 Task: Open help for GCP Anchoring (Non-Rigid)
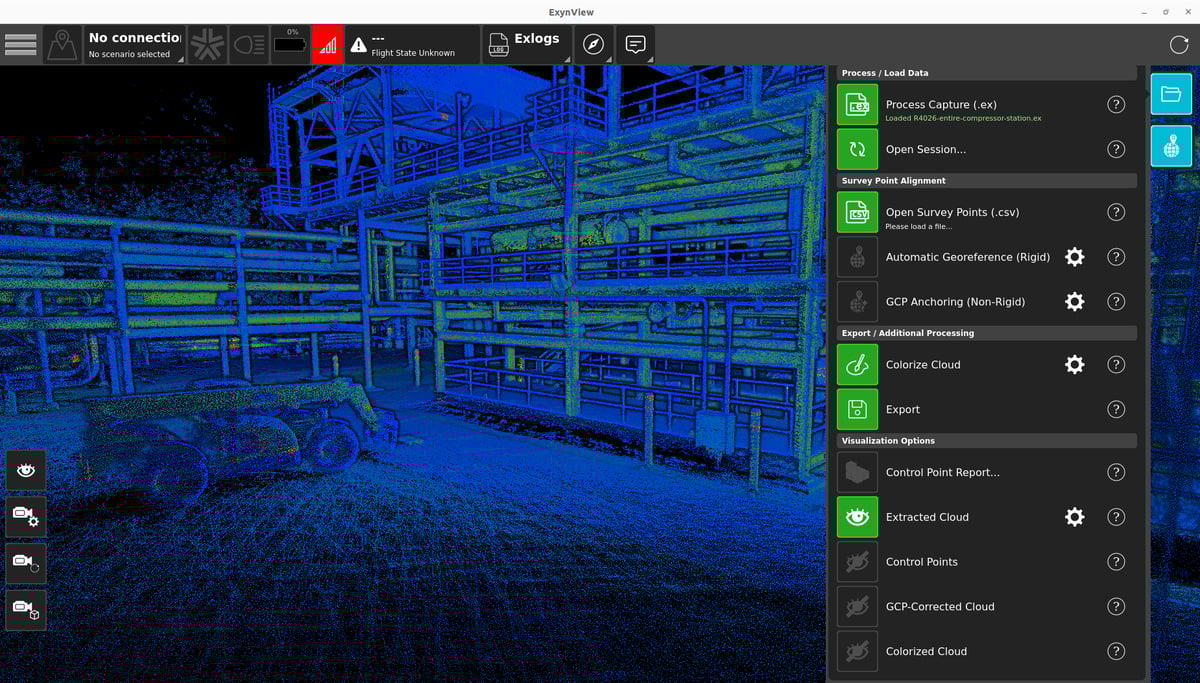[x=1116, y=302]
